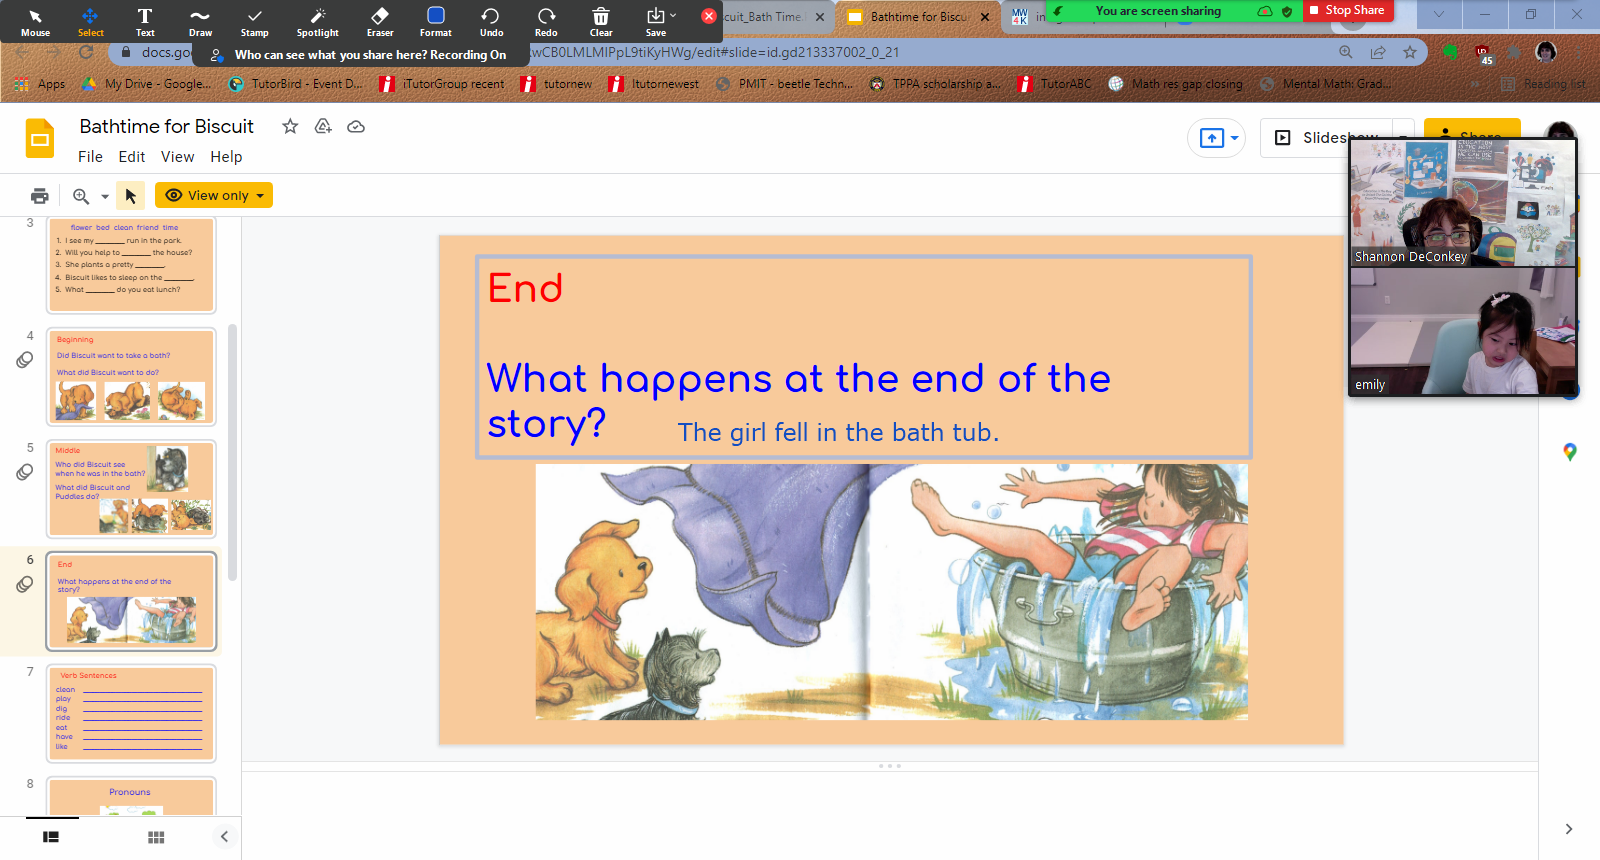Collapse the filmstrip panel
Screen dimensions: 1600x860
tap(224, 837)
